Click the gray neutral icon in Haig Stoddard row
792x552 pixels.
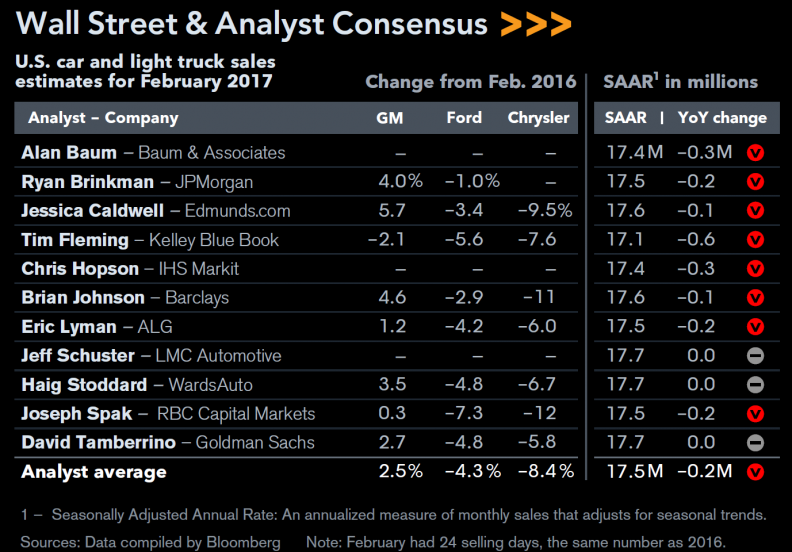[x=755, y=385]
